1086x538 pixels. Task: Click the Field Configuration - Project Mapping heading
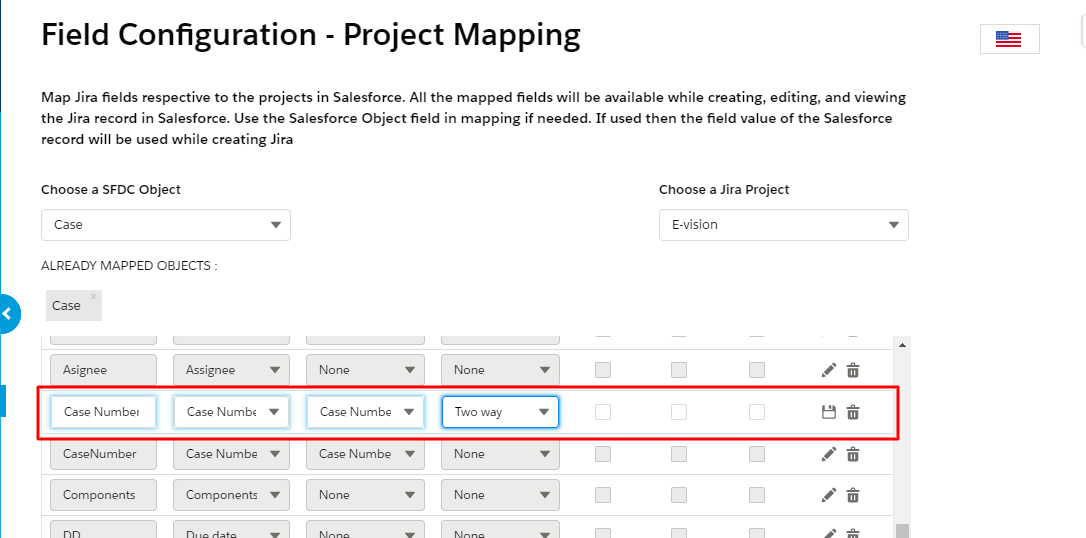coord(310,35)
